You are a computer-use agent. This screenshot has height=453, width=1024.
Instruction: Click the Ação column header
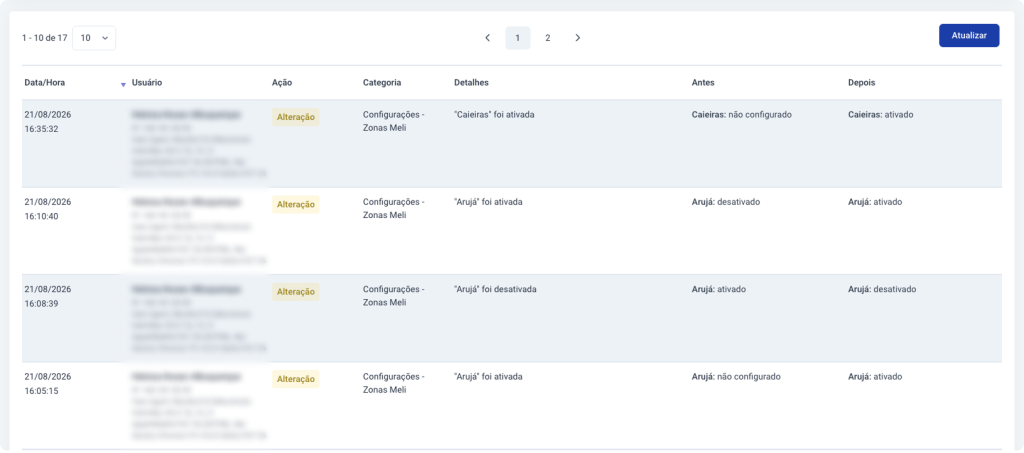coord(282,83)
